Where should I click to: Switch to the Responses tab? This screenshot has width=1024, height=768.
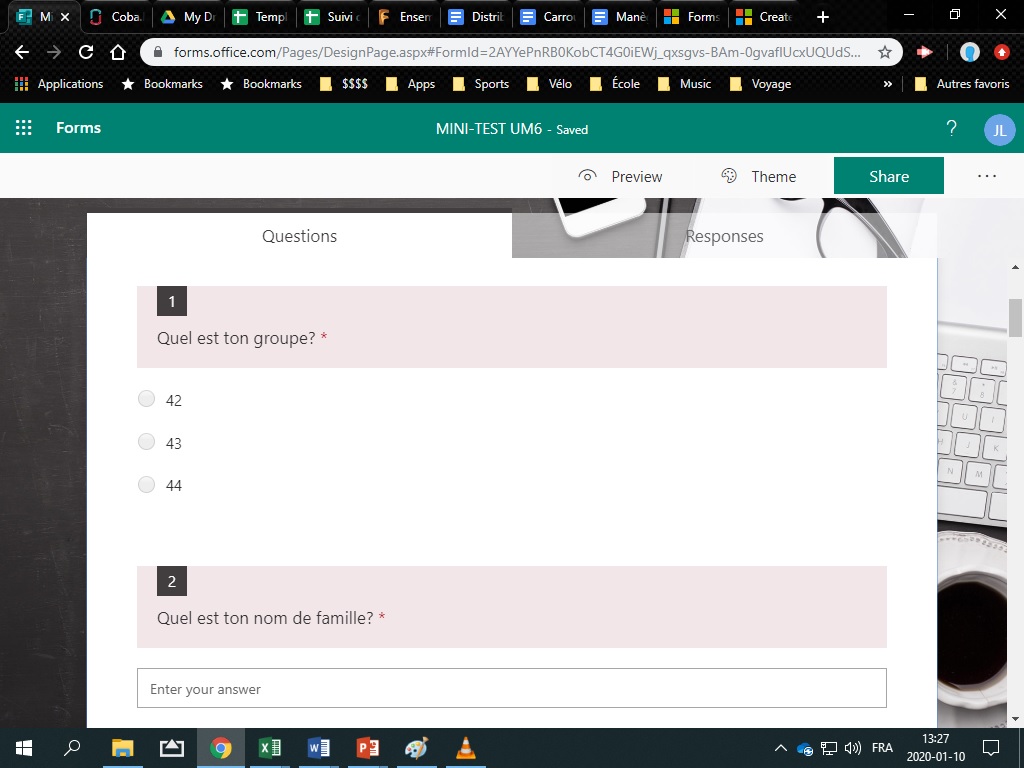tap(724, 236)
